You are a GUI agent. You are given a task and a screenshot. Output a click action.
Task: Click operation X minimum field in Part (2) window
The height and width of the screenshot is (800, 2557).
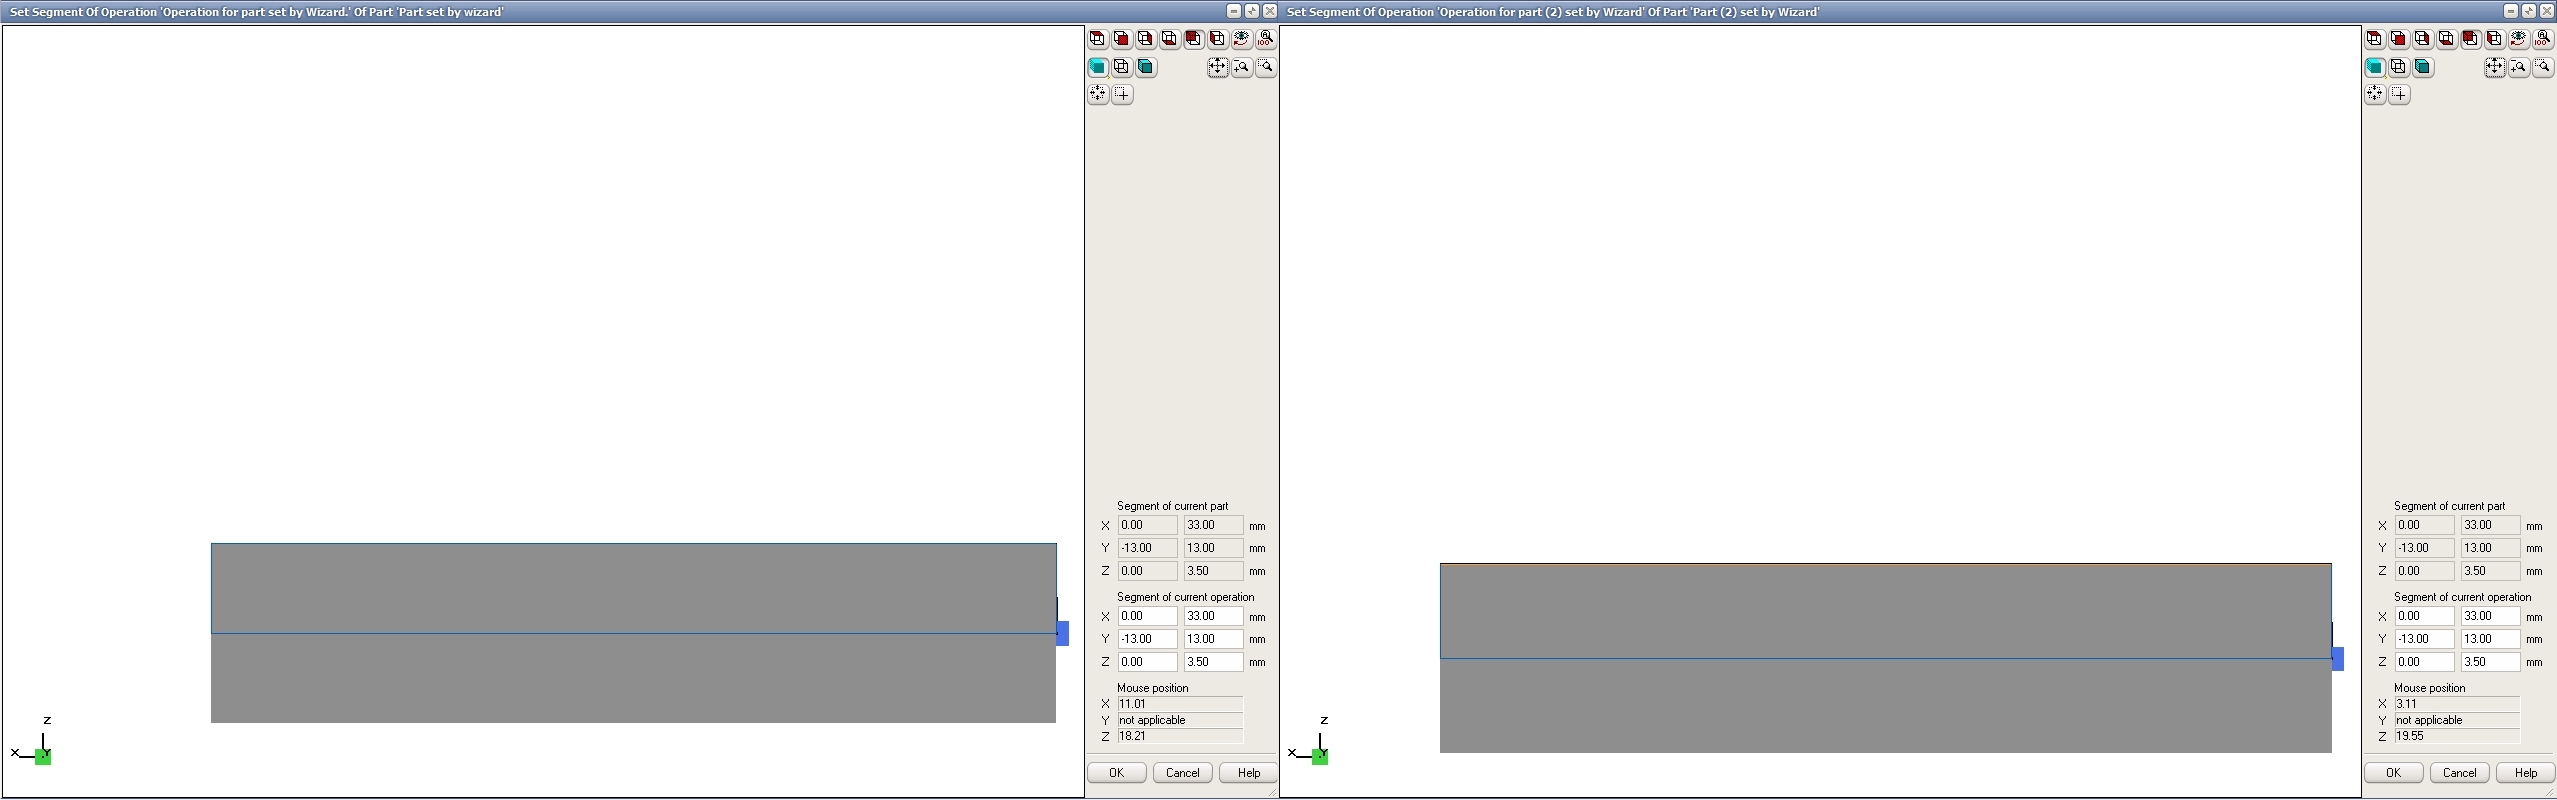click(x=2423, y=616)
